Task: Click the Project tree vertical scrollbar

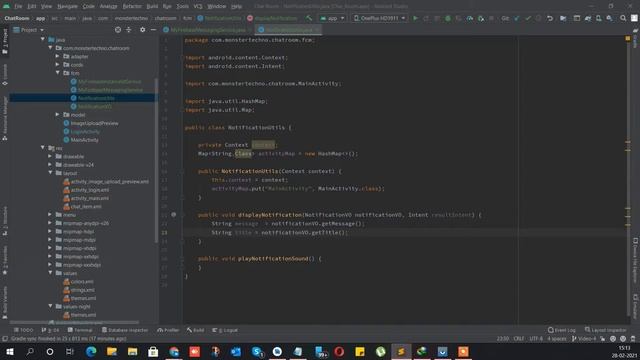Action: click(x=156, y=160)
